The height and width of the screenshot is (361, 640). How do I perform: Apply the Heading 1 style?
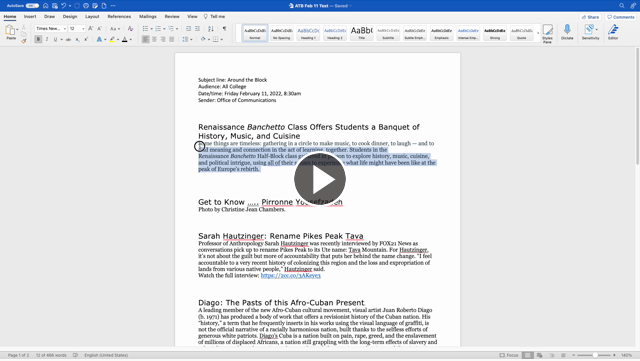click(x=308, y=33)
